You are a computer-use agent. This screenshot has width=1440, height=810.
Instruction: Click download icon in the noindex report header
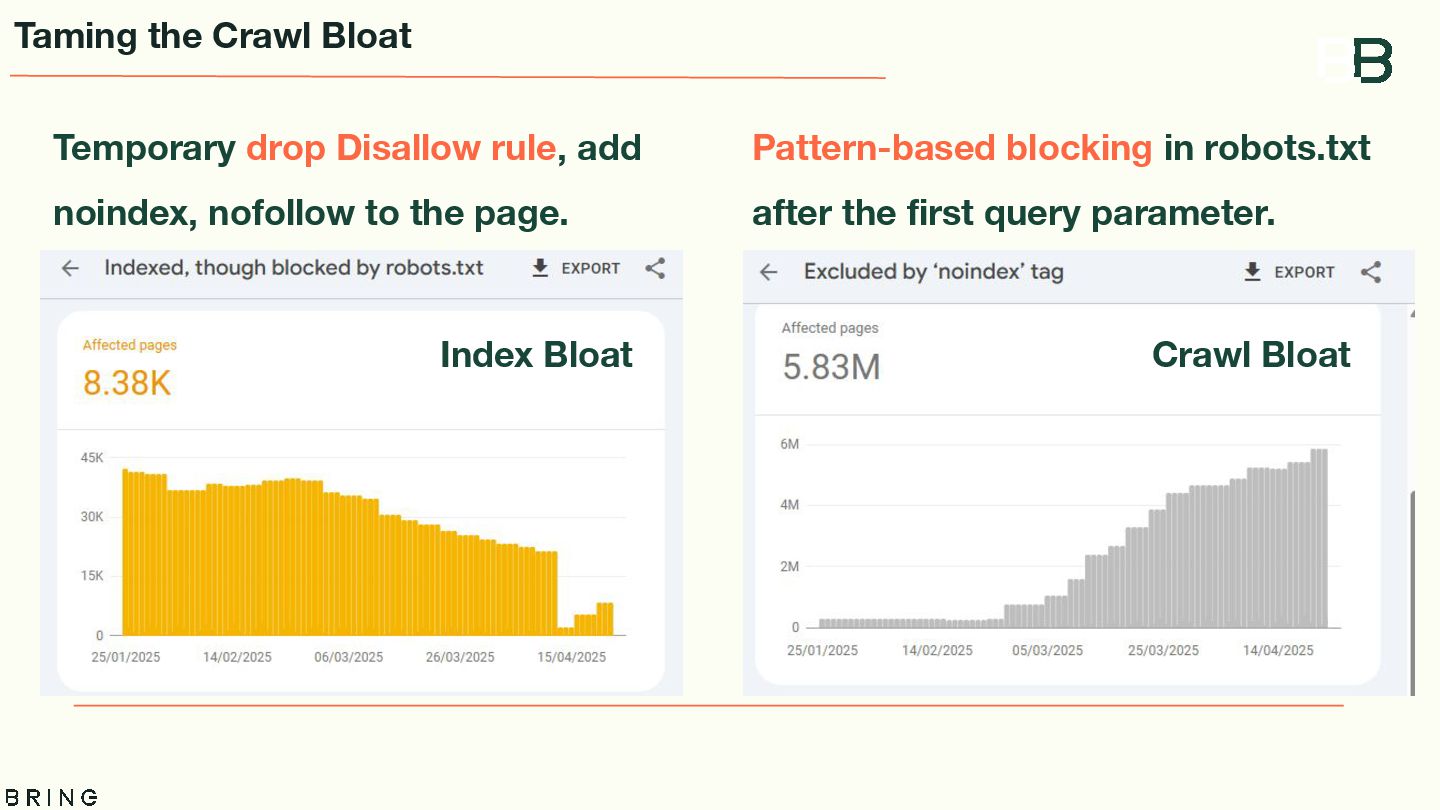(1252, 272)
